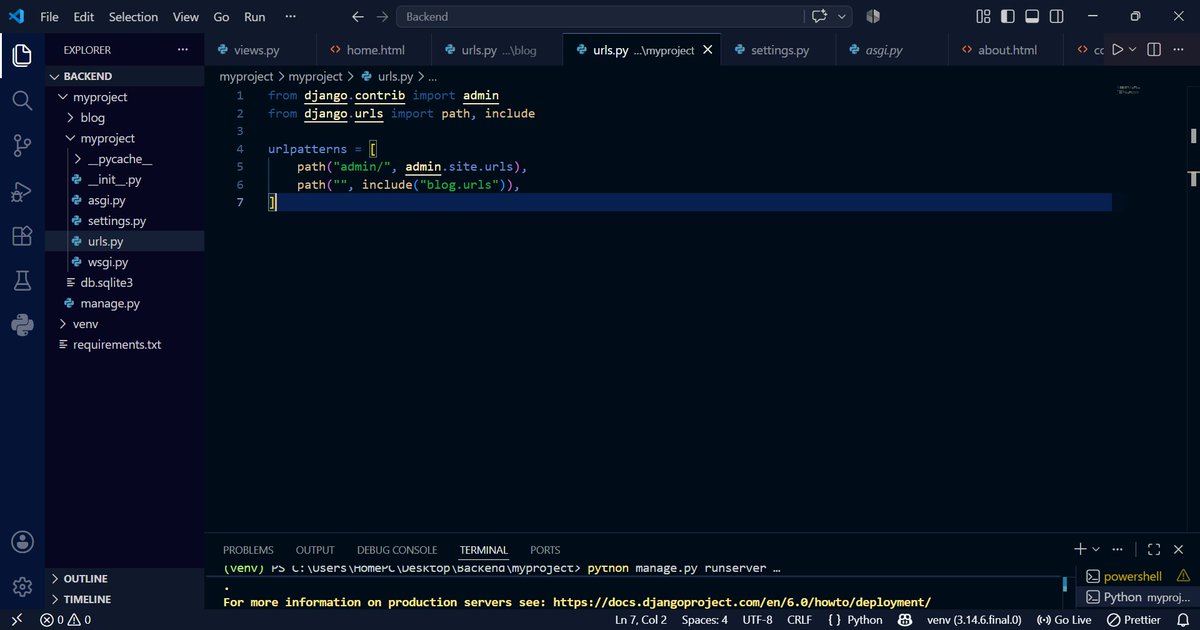Open the terminal panel more actions
This screenshot has width=1200, height=630.
1120,549
